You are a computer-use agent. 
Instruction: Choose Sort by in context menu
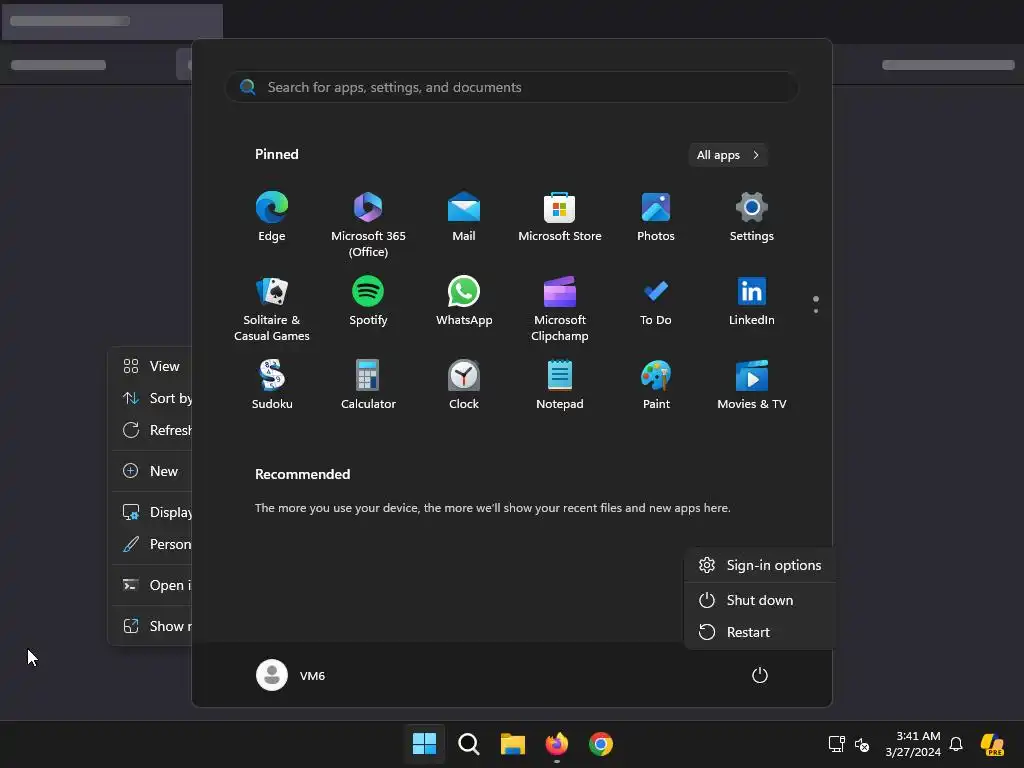coord(152,398)
